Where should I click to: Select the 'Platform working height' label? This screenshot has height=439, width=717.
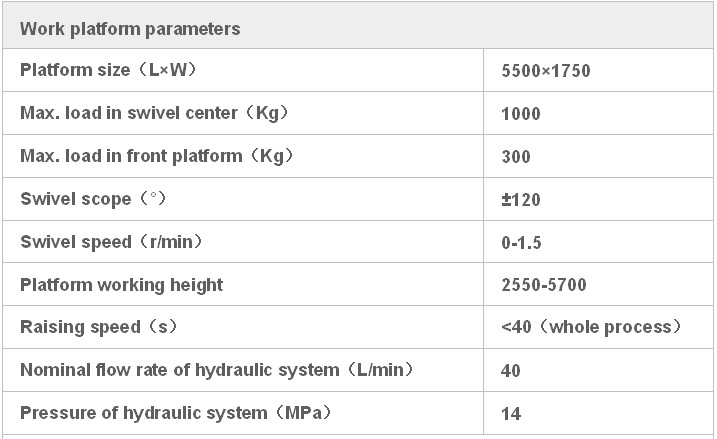point(121,285)
